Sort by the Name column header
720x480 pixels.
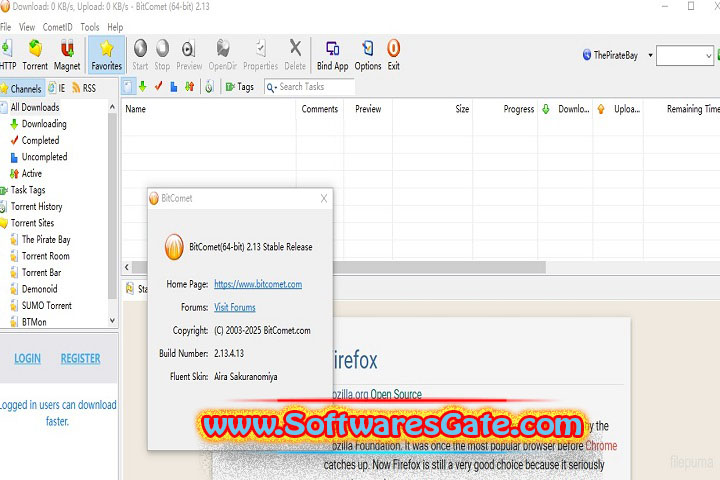[208, 109]
